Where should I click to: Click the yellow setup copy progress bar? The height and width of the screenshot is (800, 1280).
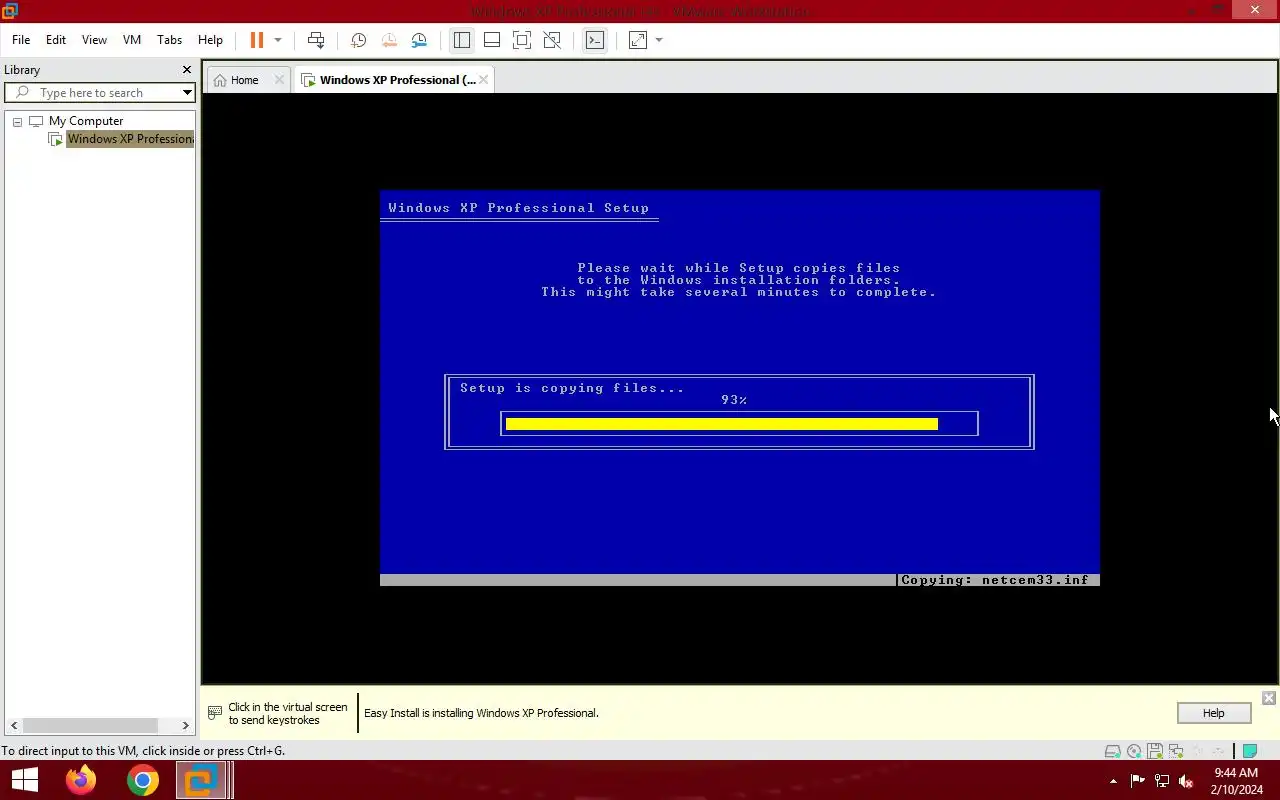coord(722,424)
